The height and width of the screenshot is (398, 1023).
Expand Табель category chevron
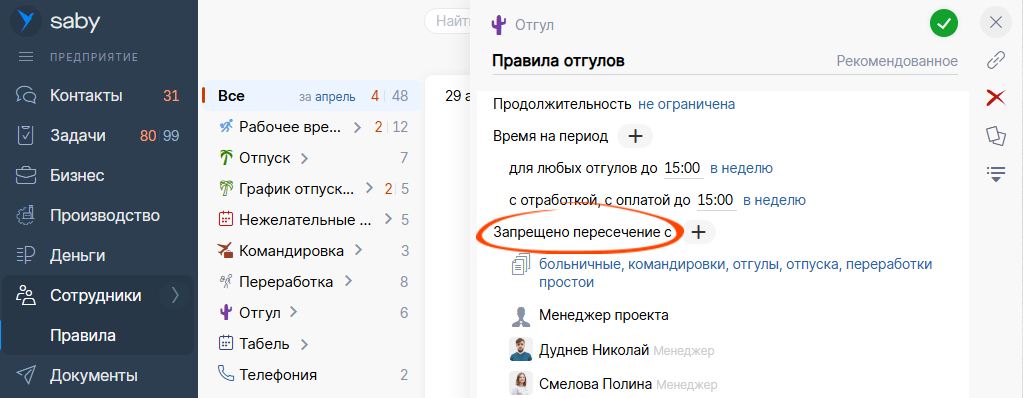(304, 344)
